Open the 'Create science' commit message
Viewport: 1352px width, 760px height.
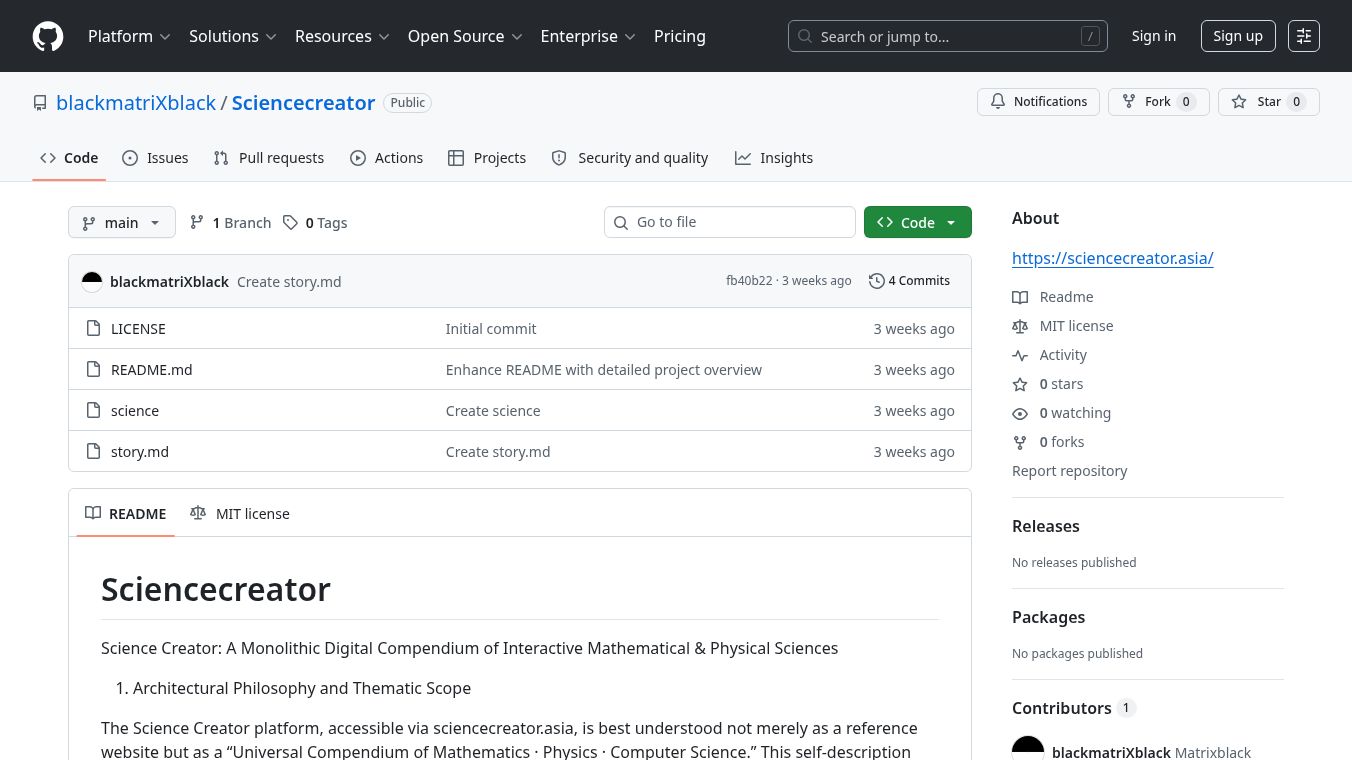pyautogui.click(x=493, y=411)
